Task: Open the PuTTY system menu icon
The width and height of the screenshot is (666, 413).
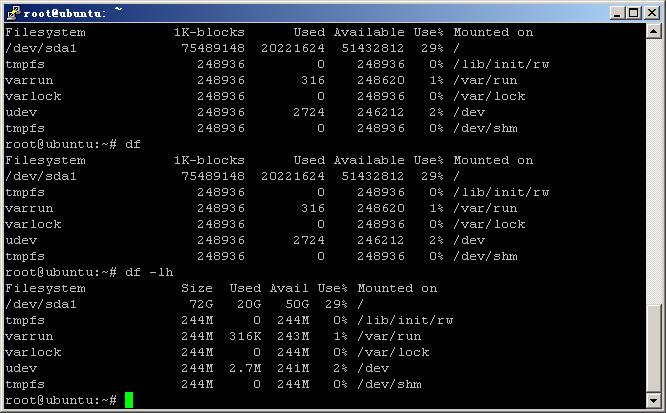Action: pos(13,13)
